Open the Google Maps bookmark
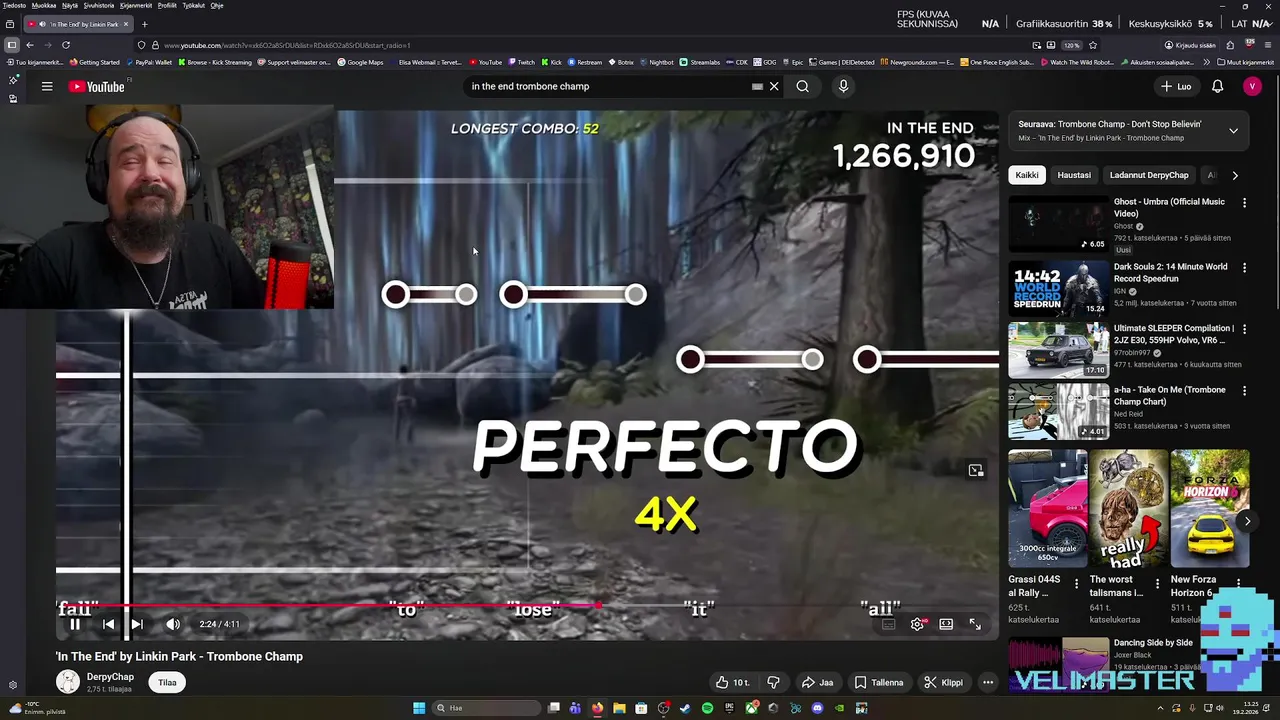 click(x=360, y=62)
